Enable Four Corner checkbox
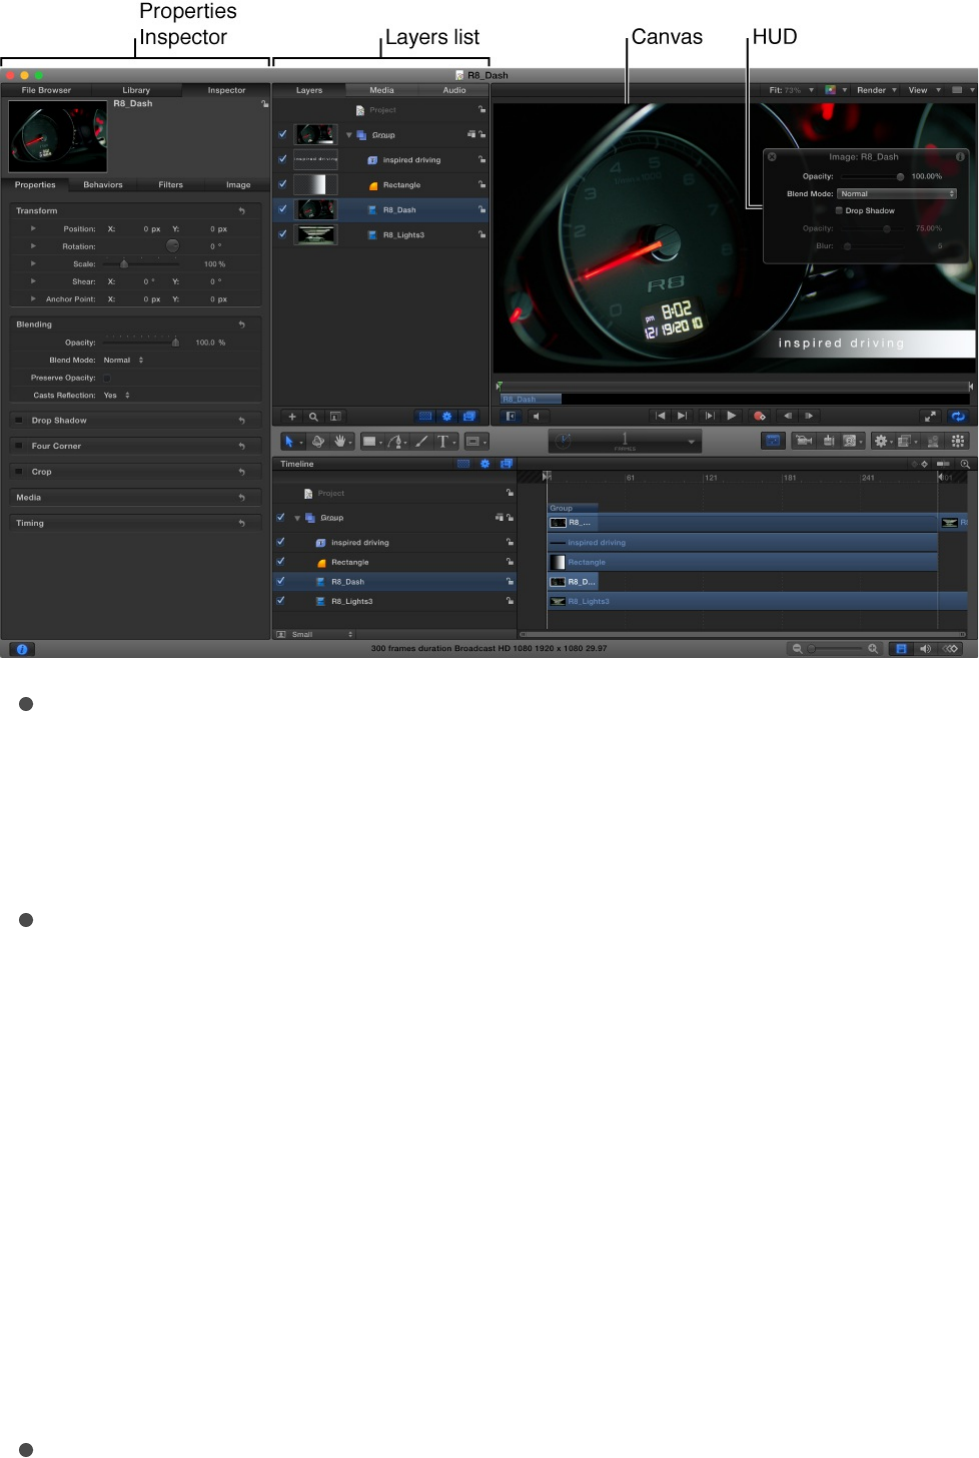Viewport: 979px width, 1458px height. tap(19, 446)
